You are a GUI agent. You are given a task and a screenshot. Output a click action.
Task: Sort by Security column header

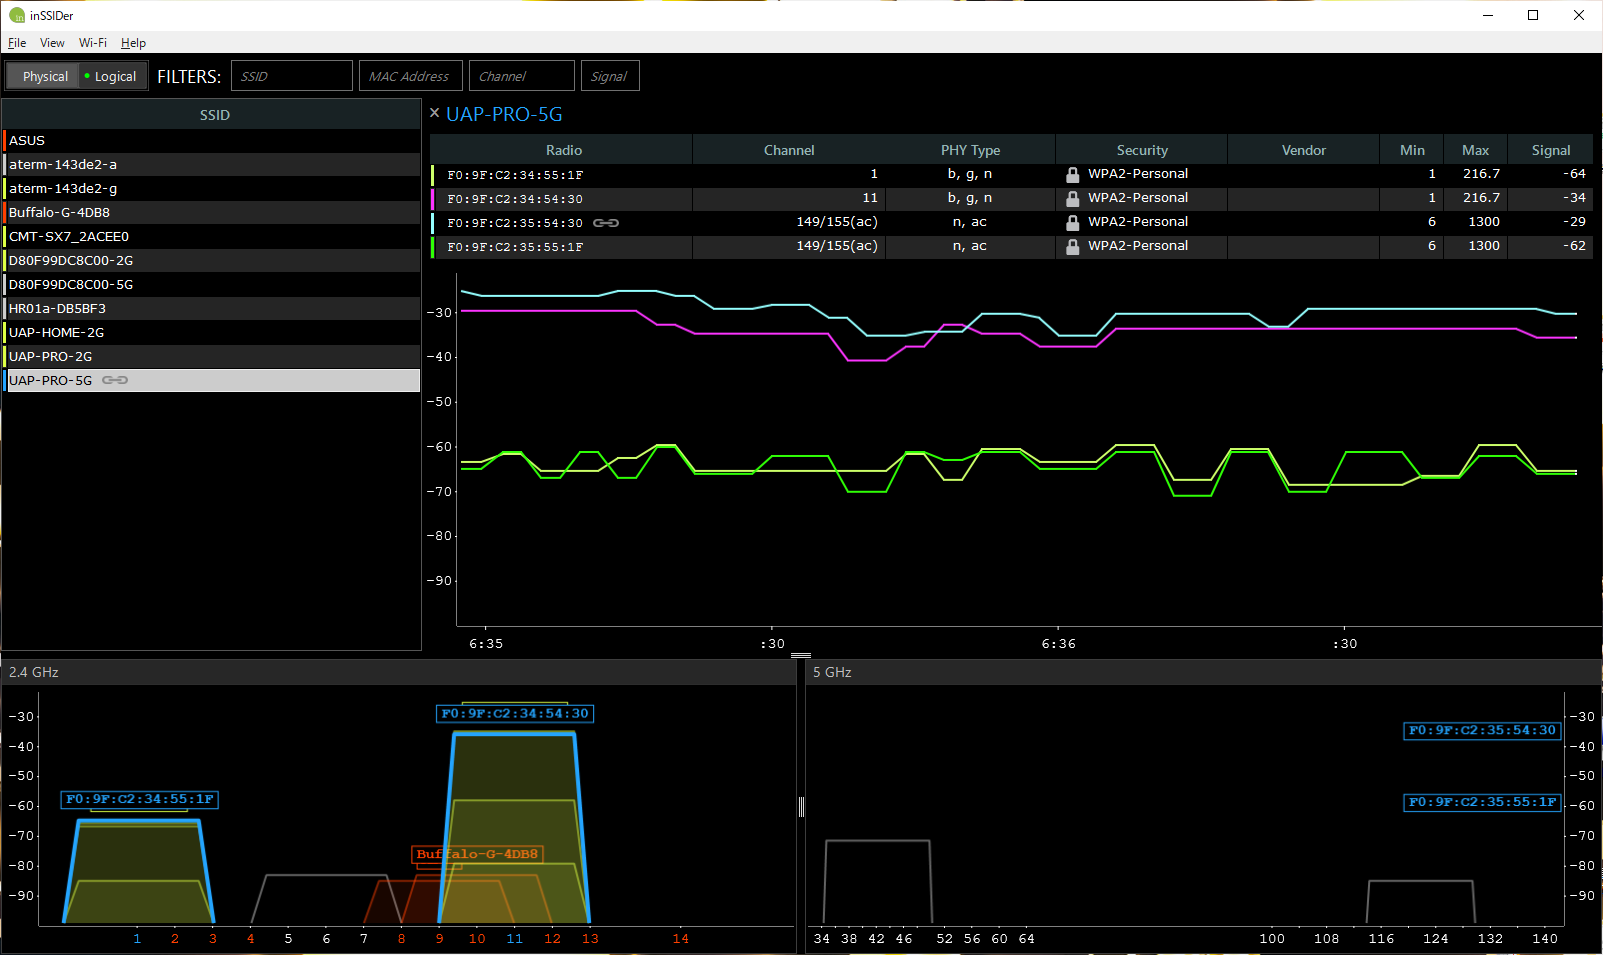point(1142,150)
